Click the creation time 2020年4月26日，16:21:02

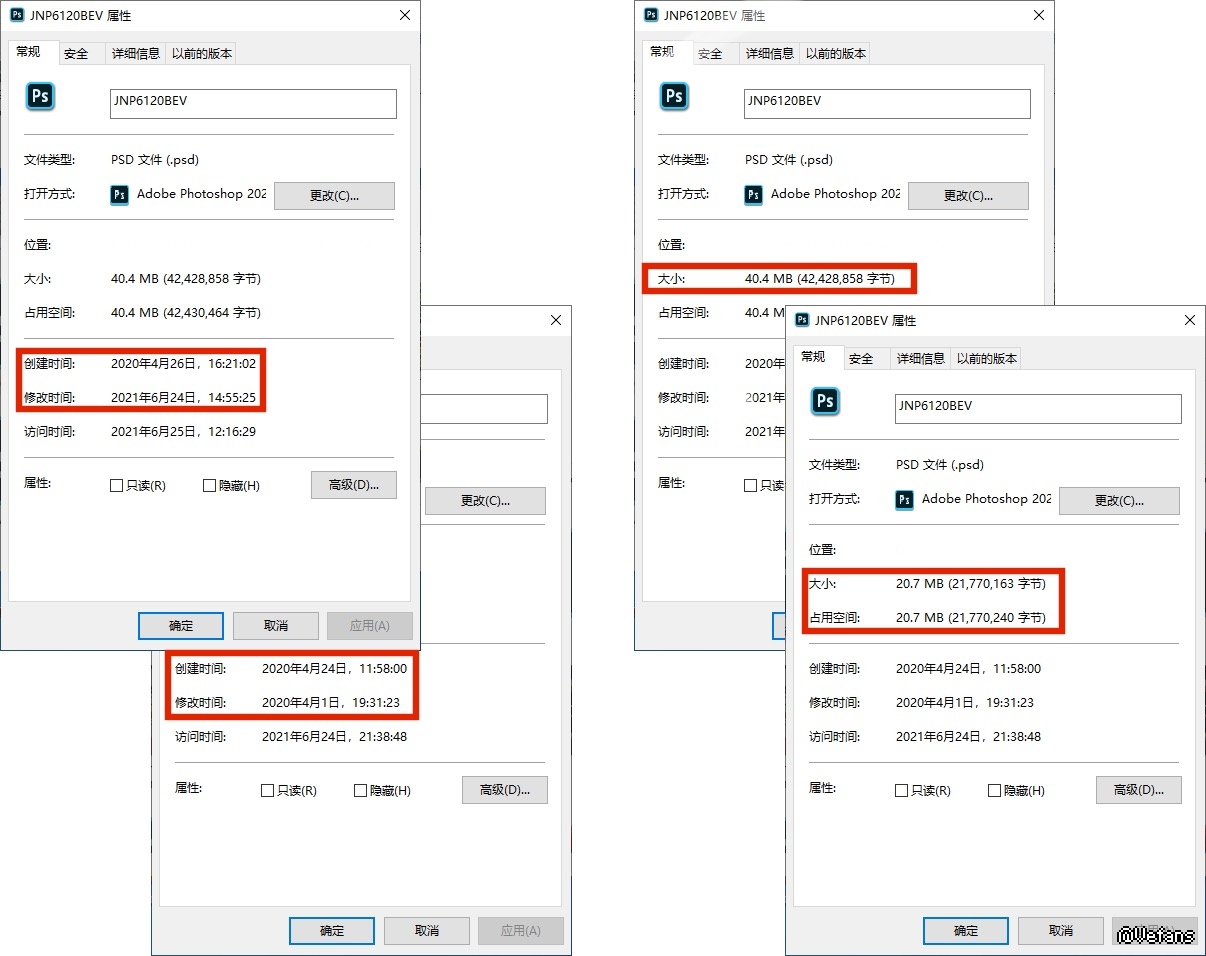point(183,364)
